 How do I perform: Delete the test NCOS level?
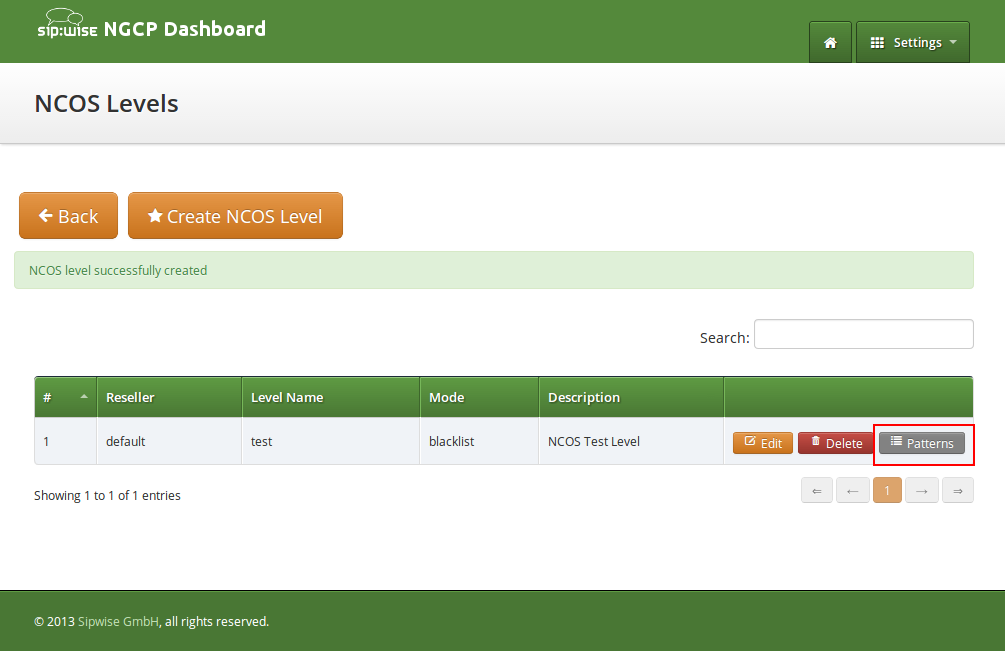(836, 443)
